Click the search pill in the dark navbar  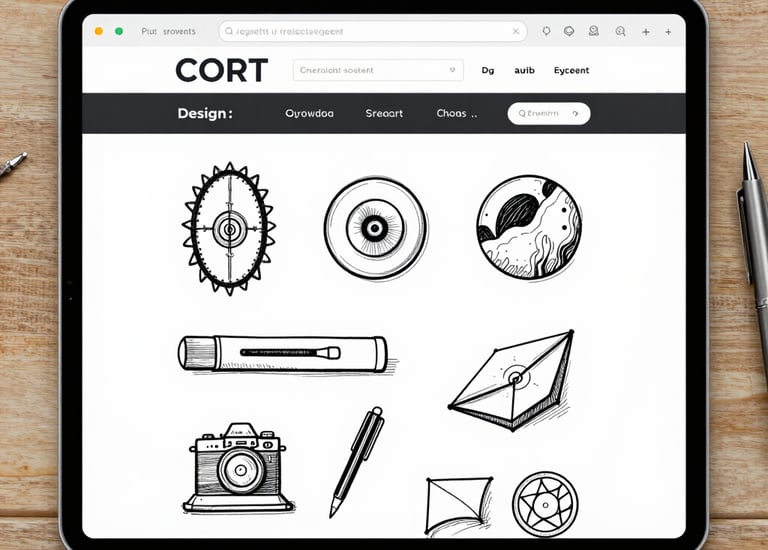(x=549, y=114)
